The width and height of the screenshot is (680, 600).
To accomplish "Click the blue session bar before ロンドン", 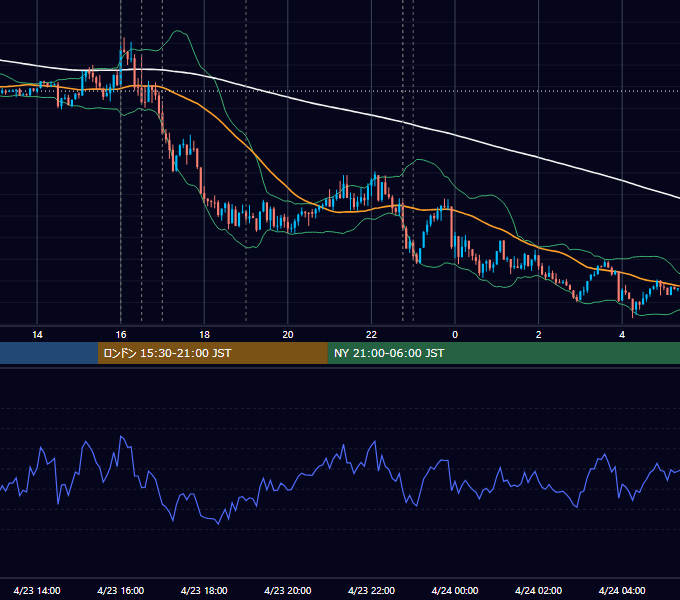I will [x=49, y=353].
